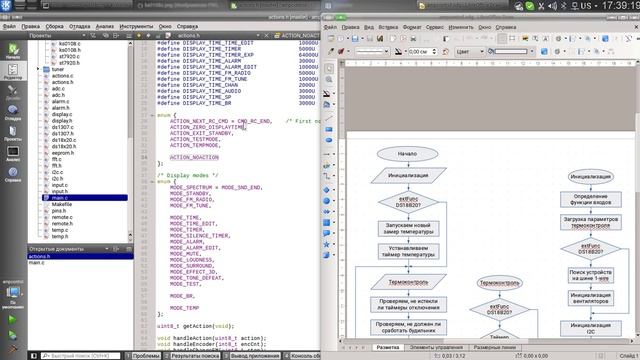Toggle the Qt Creator sidebar visibility button
This screenshot has height=360, width=640.
pyautogui.click(x=34, y=356)
